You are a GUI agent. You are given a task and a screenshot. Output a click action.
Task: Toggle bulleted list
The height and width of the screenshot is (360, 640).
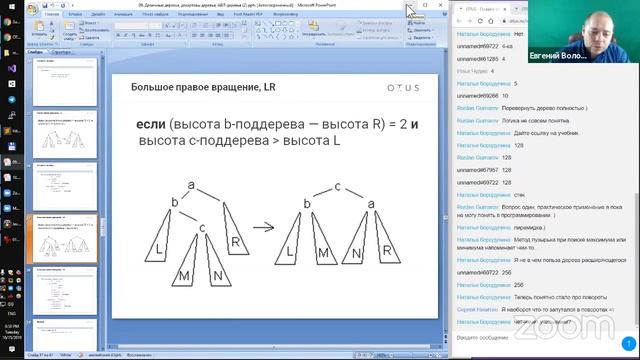[x=195, y=25]
